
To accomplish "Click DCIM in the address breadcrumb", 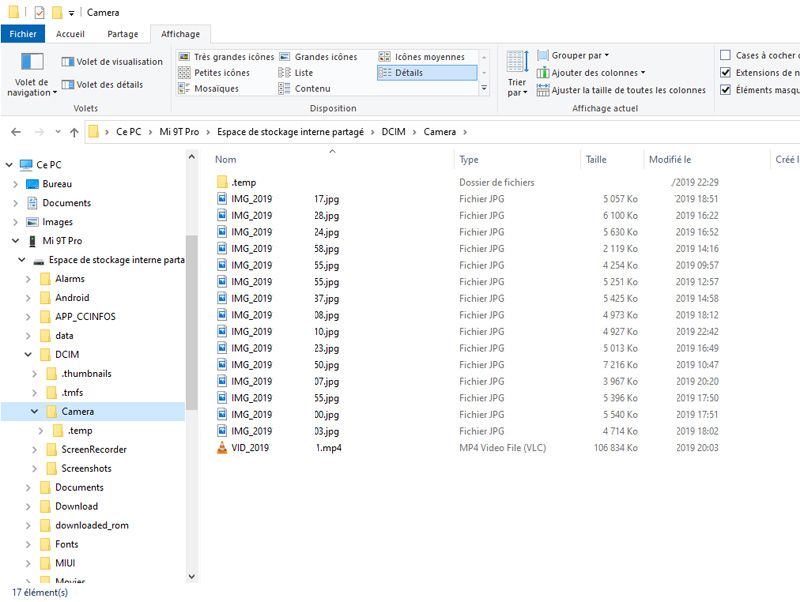I will coord(393,132).
